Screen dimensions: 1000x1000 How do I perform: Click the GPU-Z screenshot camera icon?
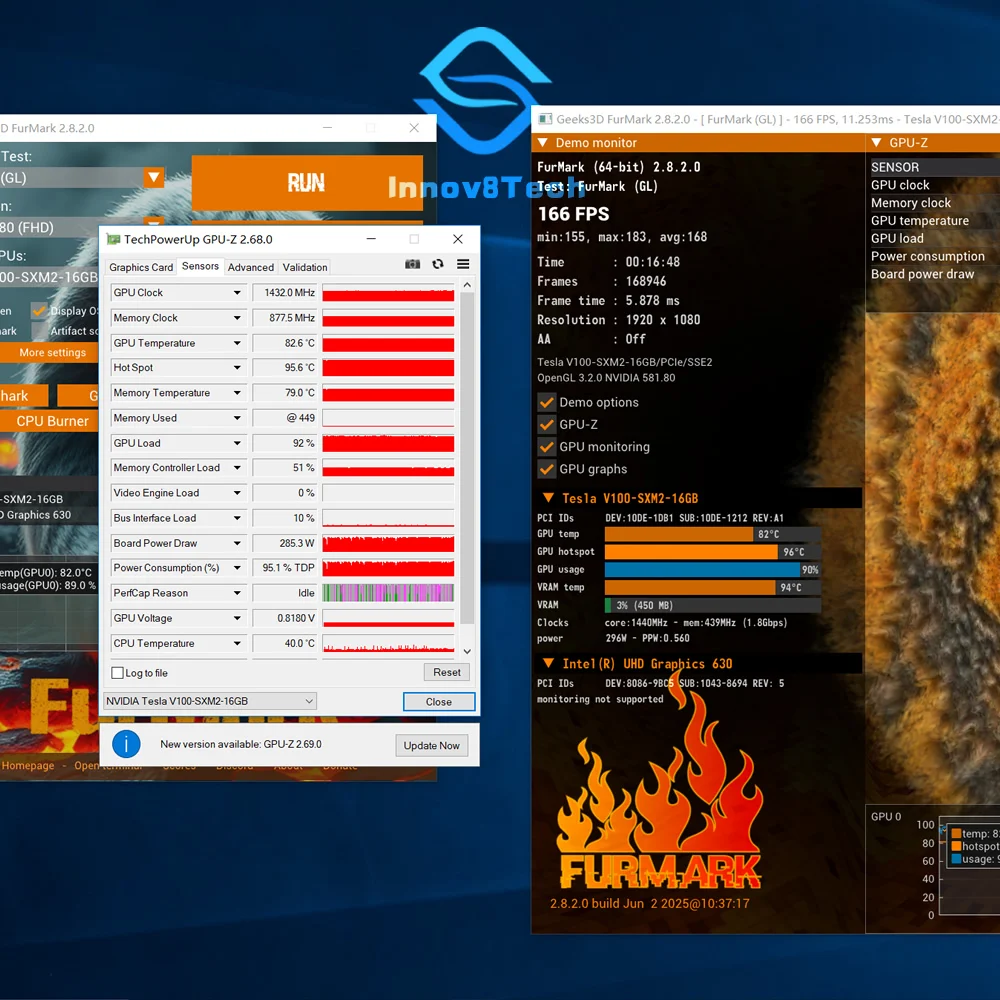(413, 264)
